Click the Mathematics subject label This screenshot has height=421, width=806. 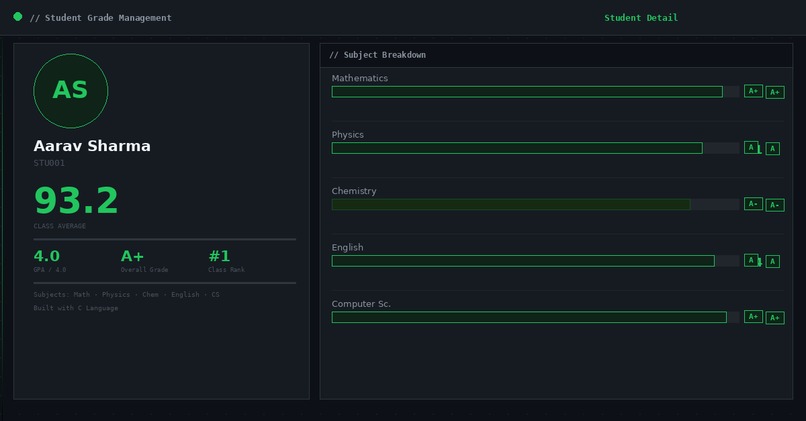point(360,78)
